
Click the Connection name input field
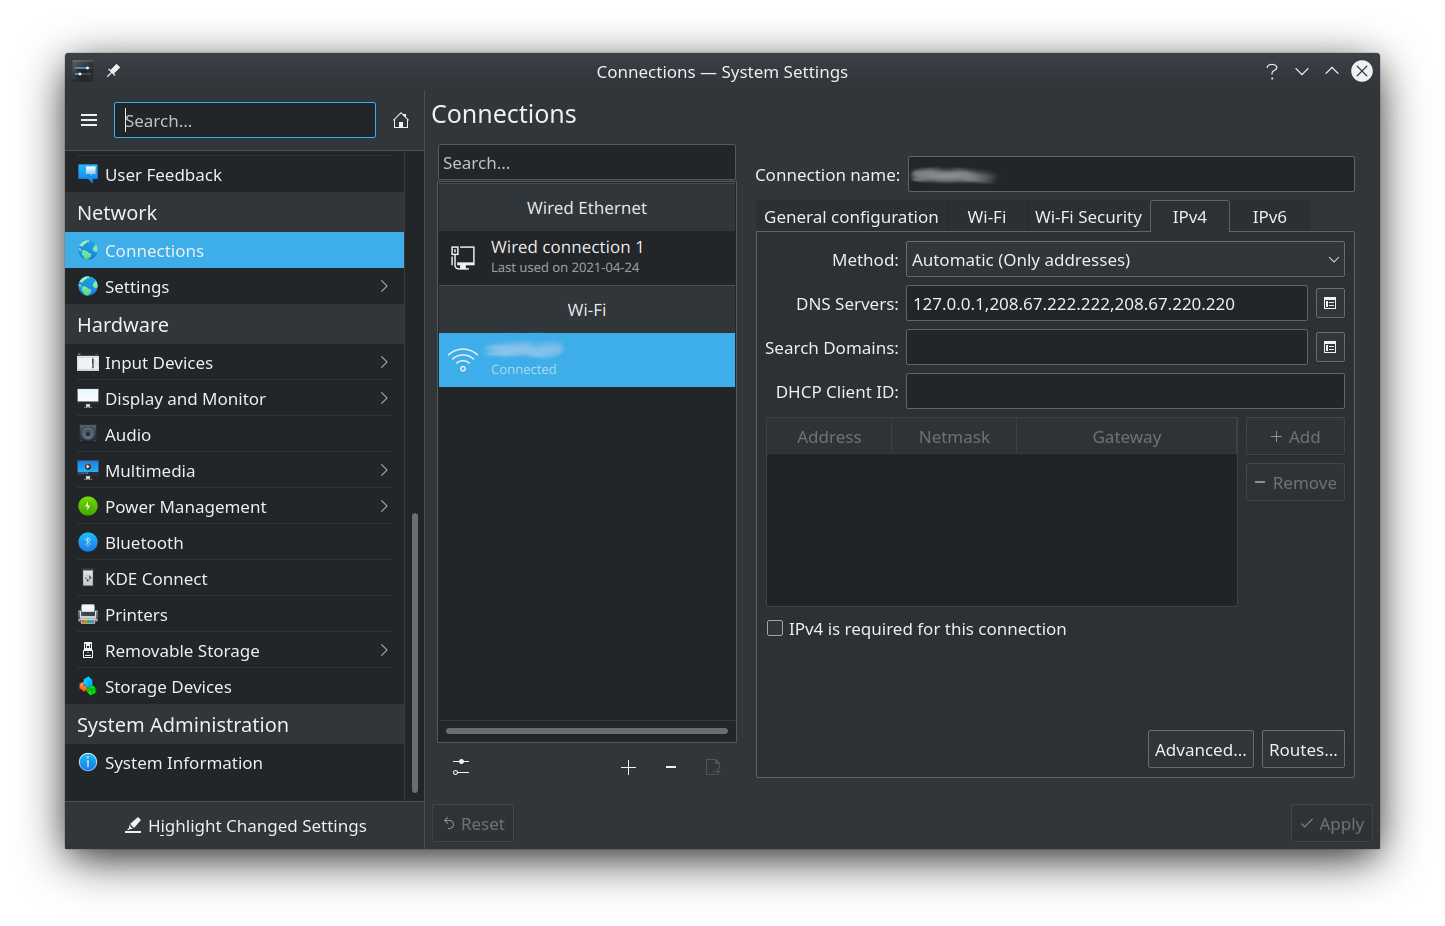point(1130,173)
